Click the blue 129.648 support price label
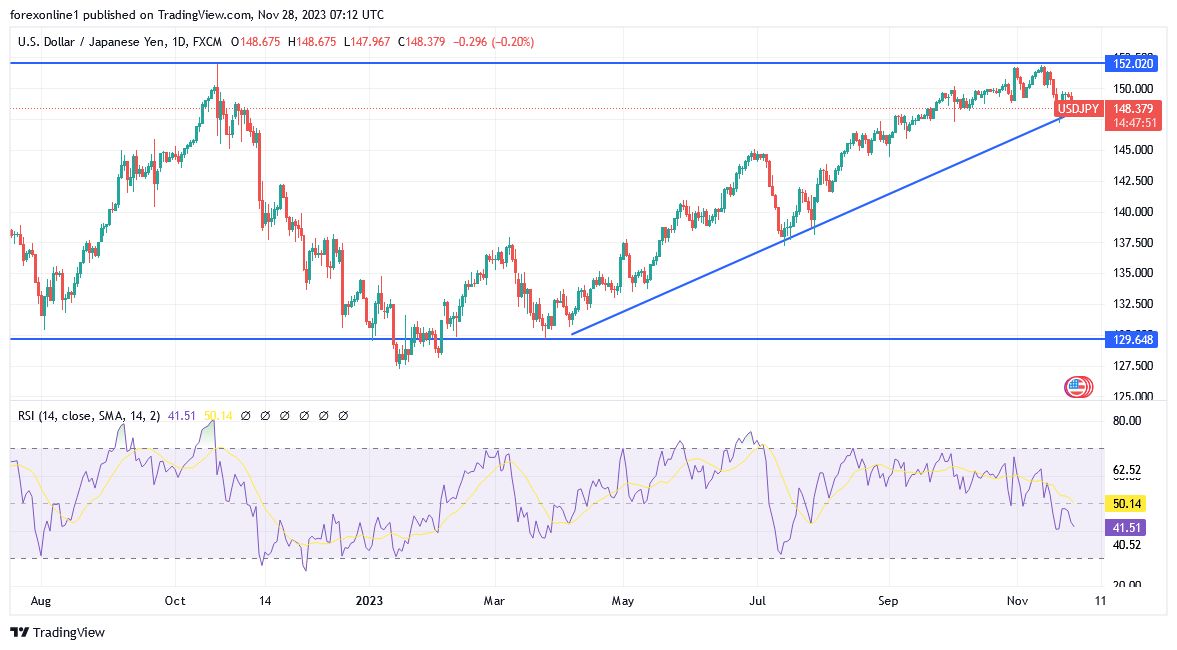This screenshot has height=650, width=1177. (1134, 340)
